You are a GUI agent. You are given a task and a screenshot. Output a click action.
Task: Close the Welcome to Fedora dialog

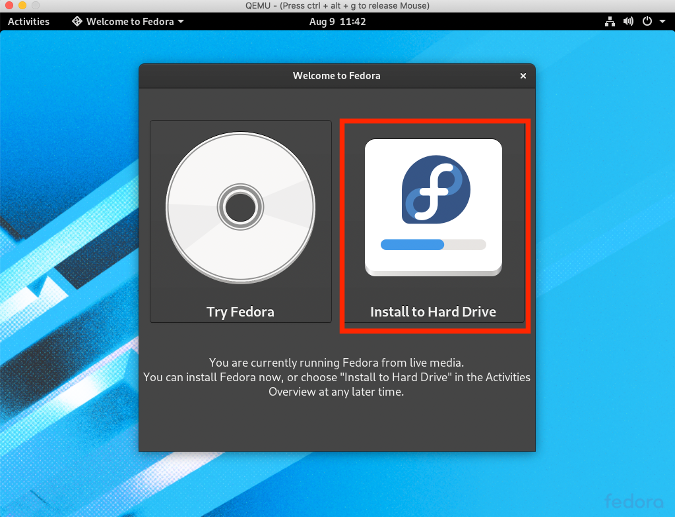coord(522,75)
